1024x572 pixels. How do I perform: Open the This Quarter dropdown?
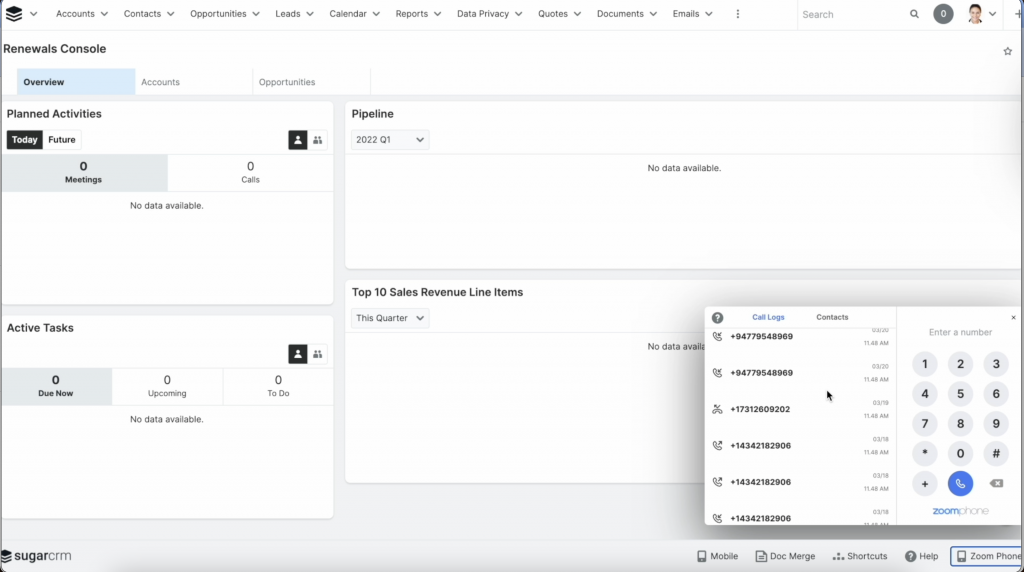click(390, 318)
